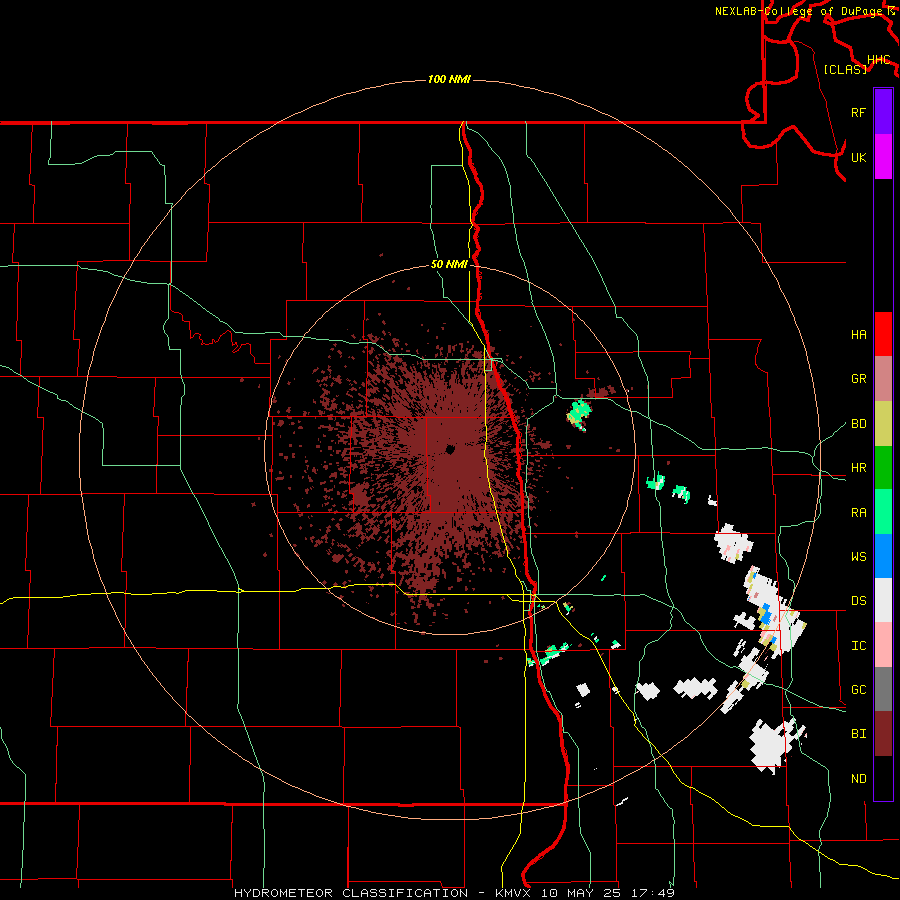
Task: Click the purple RF color swatch
Action: [883, 112]
